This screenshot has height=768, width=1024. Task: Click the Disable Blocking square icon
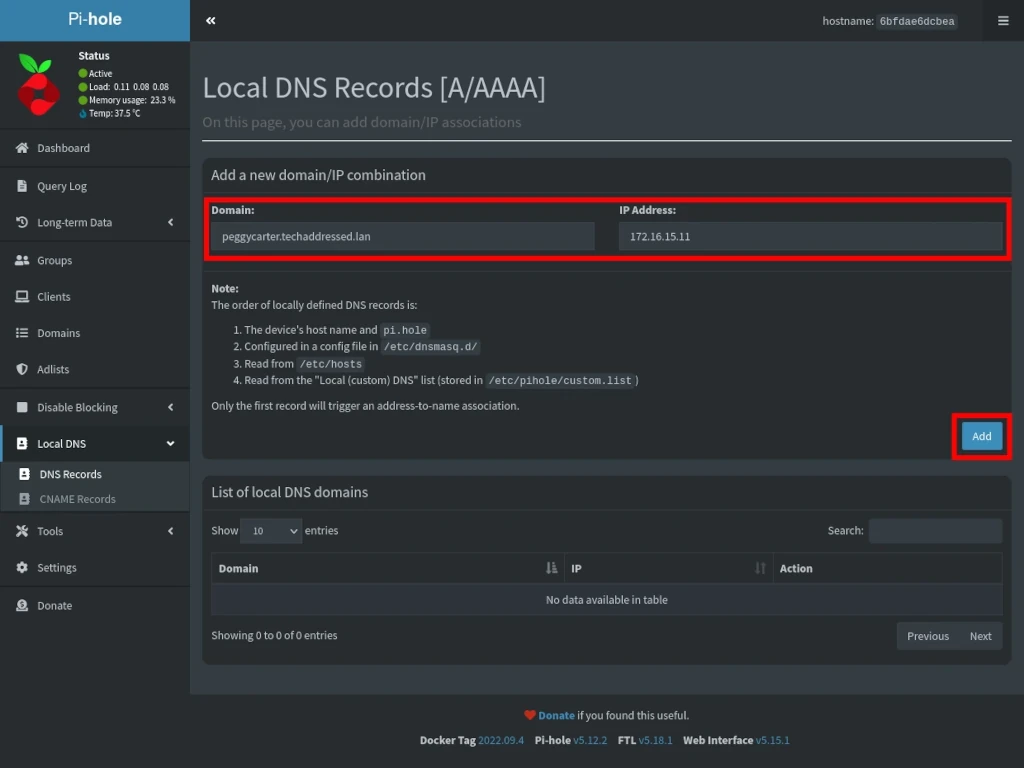point(22,407)
